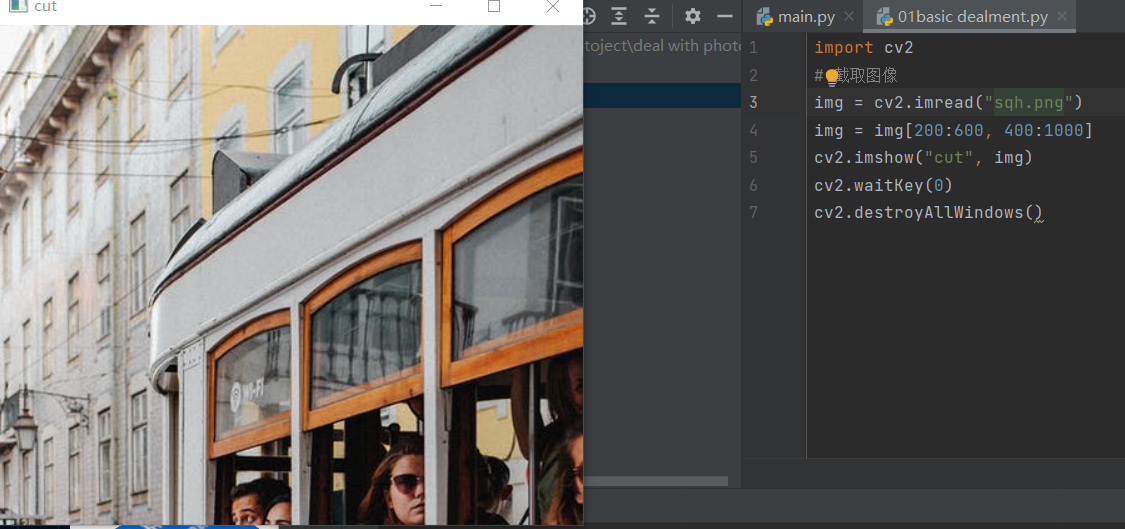Click line number 2 in gutter

(753, 75)
